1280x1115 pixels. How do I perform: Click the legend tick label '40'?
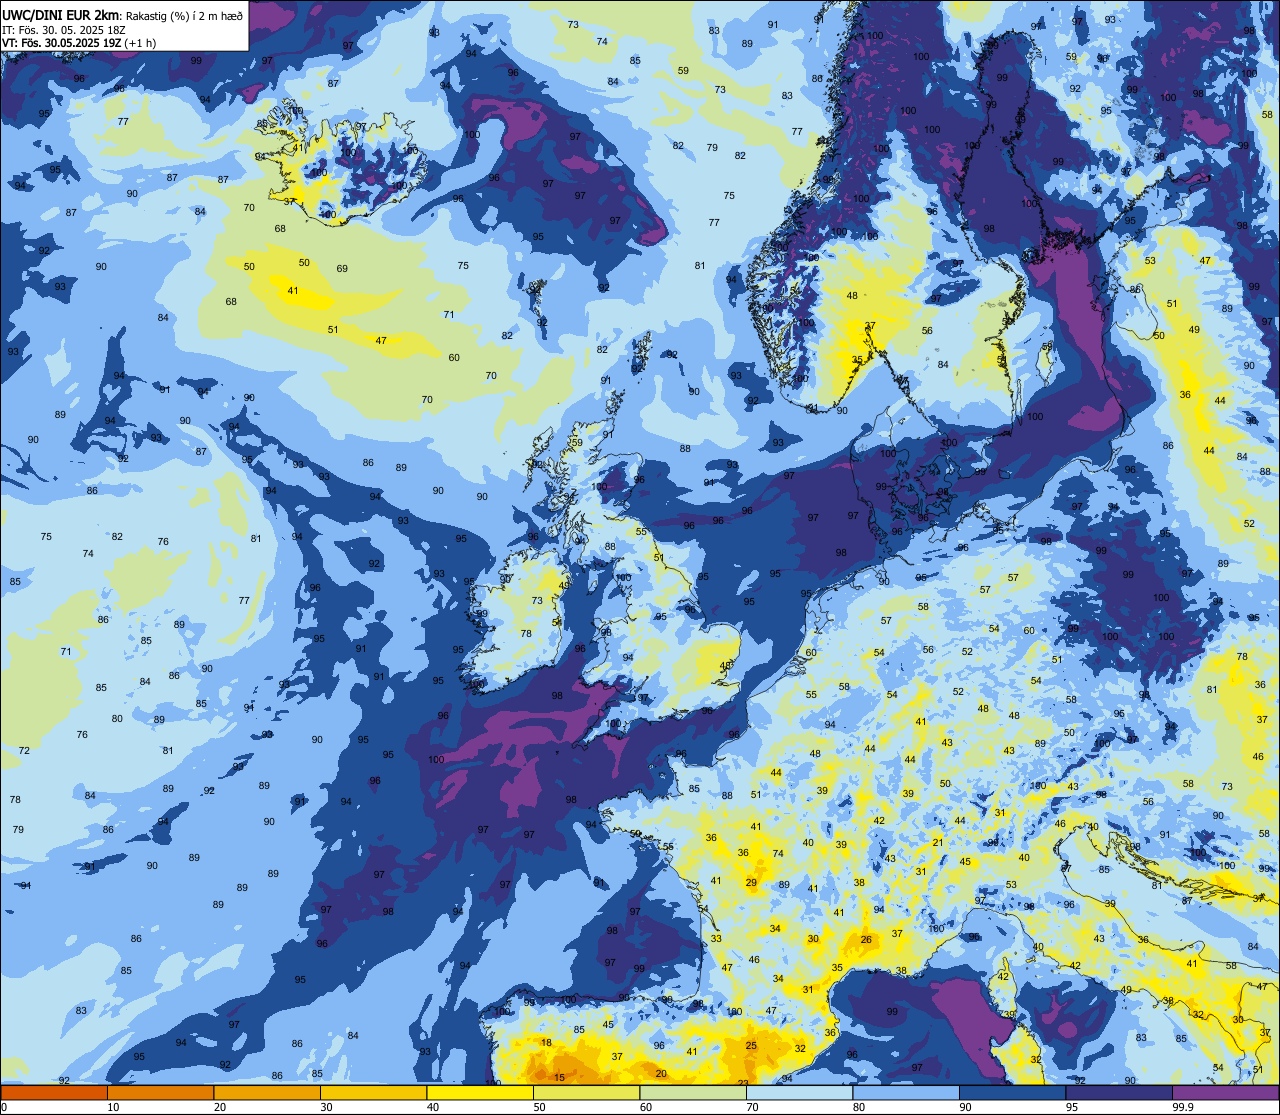tap(433, 1107)
